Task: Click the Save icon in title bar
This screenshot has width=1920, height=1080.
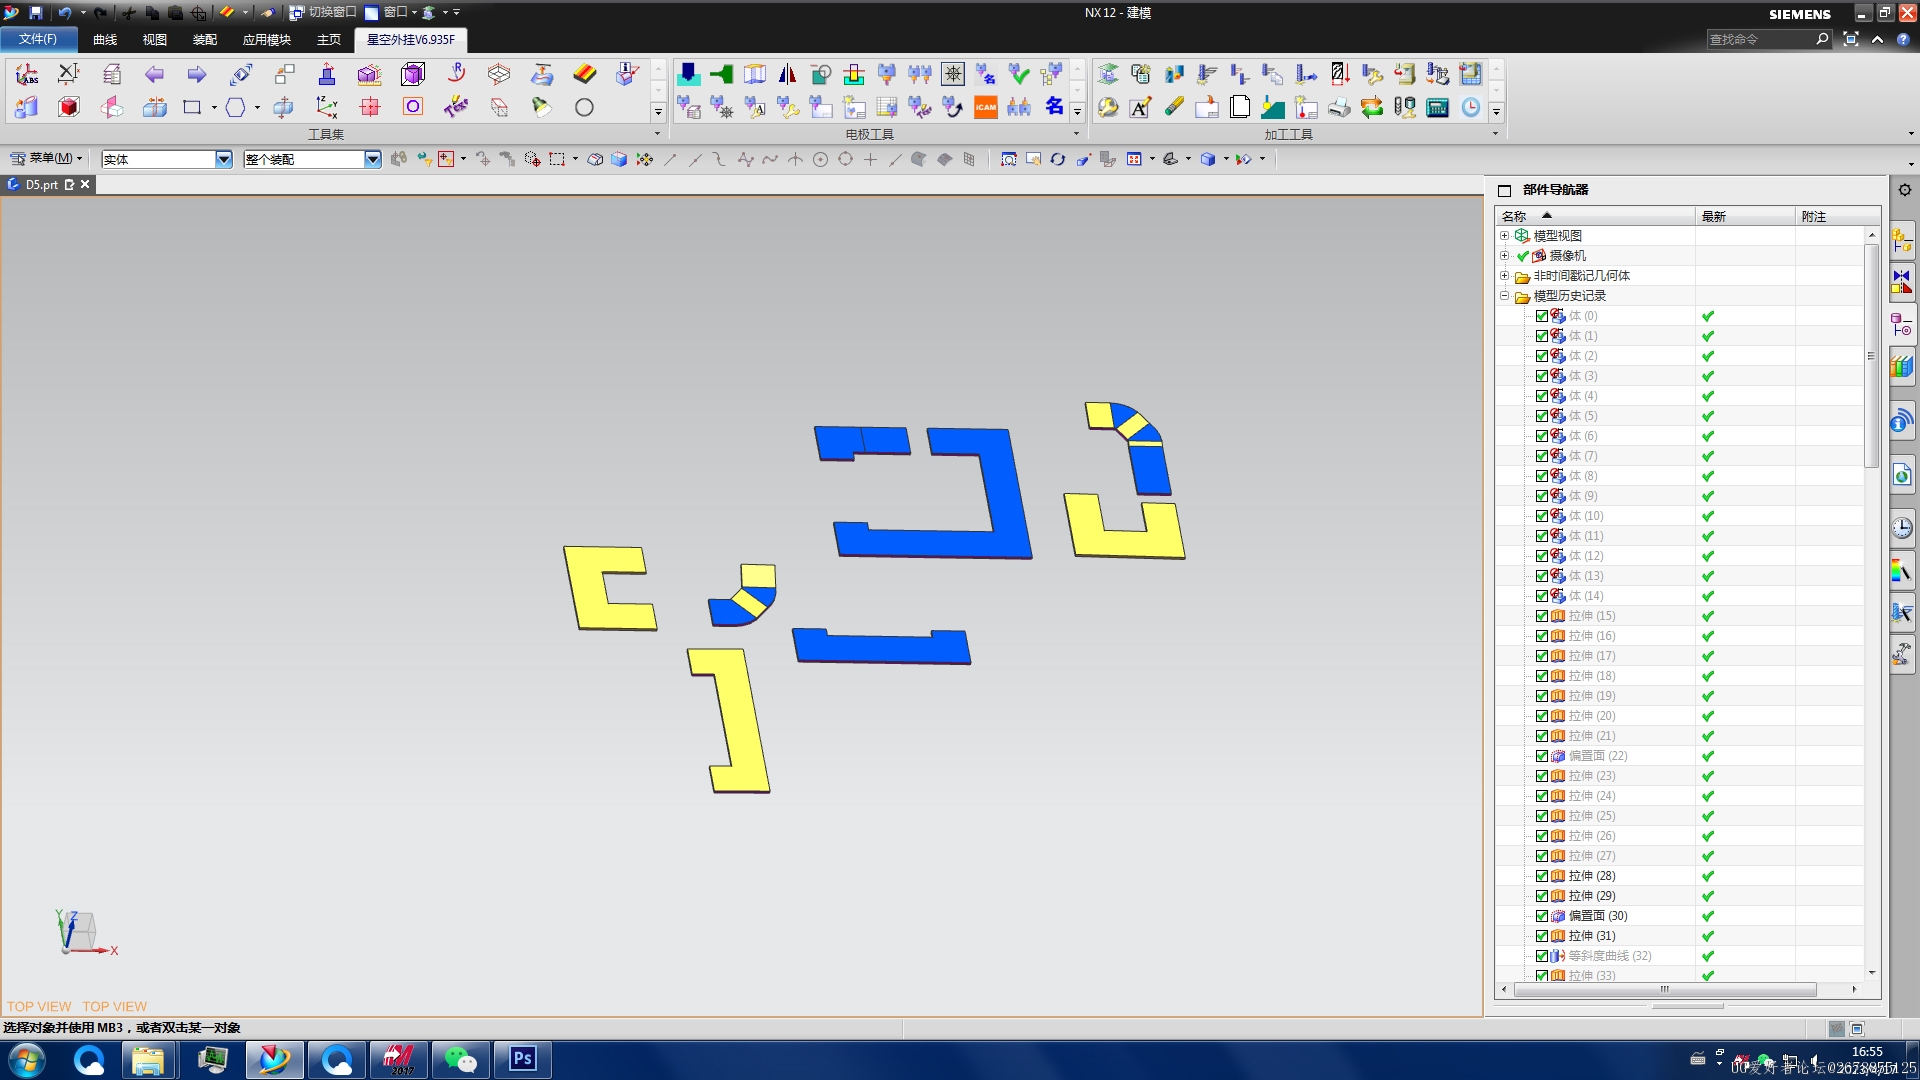Action: 36,13
